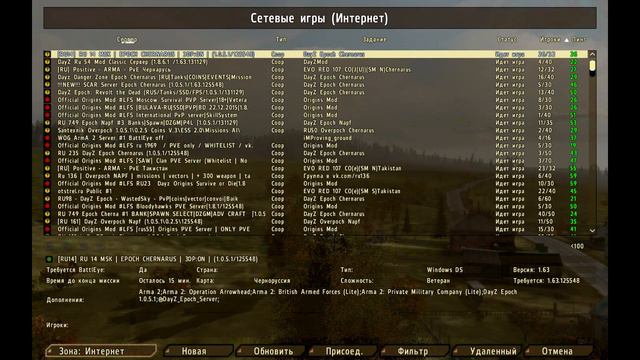This screenshot has height=360, width=640.
Task: Click the icon next to Dayz Danger Zone Epoch server
Action: point(47,77)
